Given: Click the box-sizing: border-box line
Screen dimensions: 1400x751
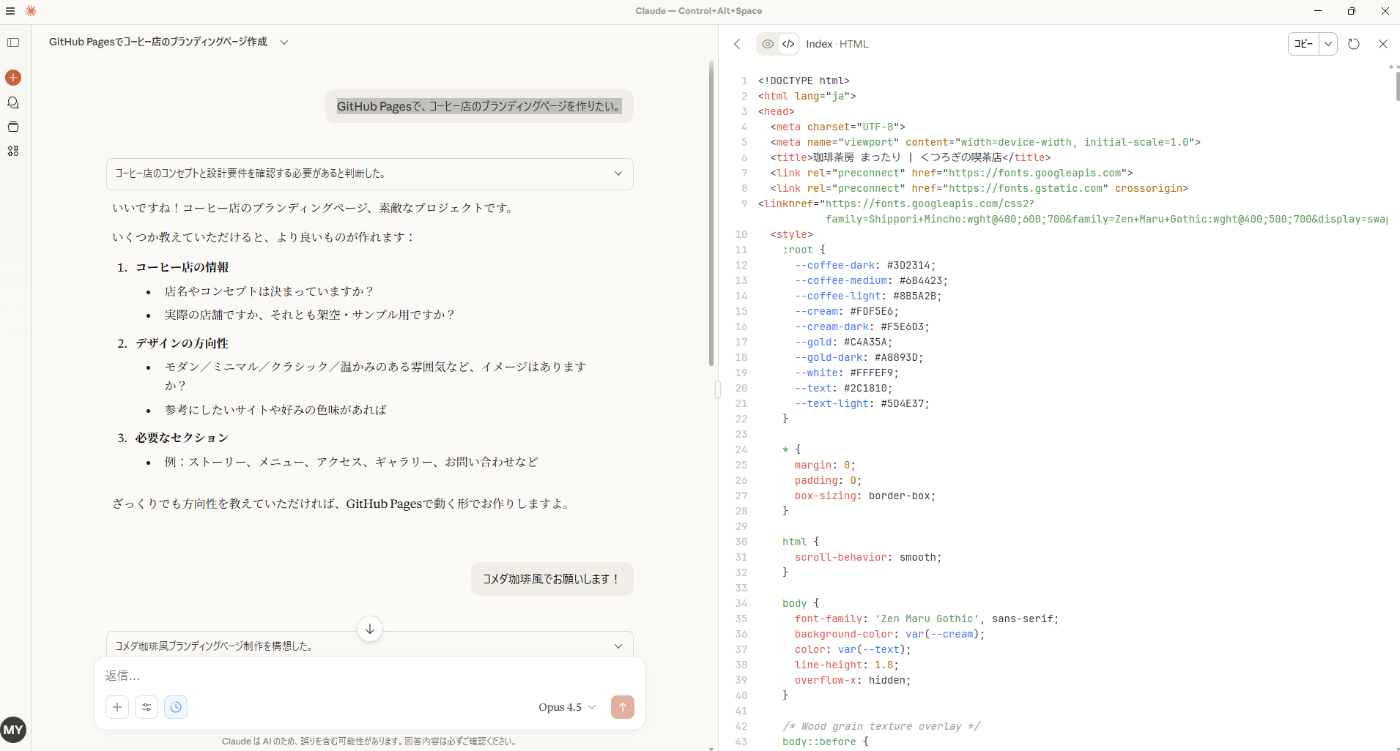Looking at the screenshot, I should tap(865, 495).
